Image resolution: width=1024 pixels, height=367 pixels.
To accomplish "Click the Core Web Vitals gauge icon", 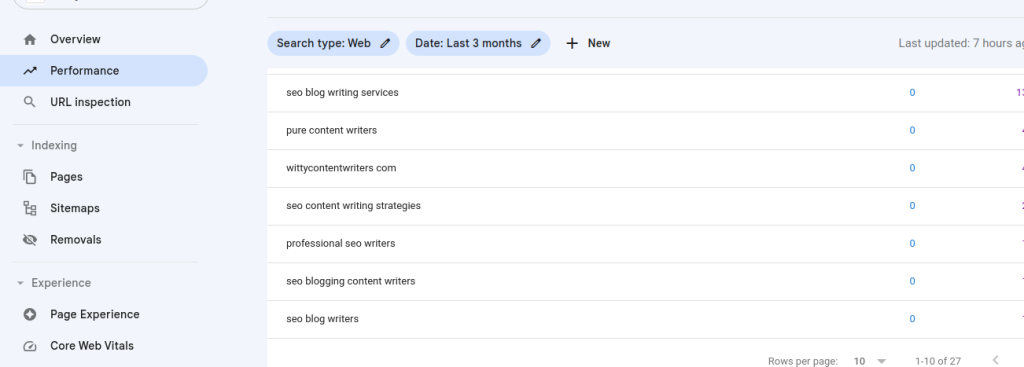I will 29,346.
